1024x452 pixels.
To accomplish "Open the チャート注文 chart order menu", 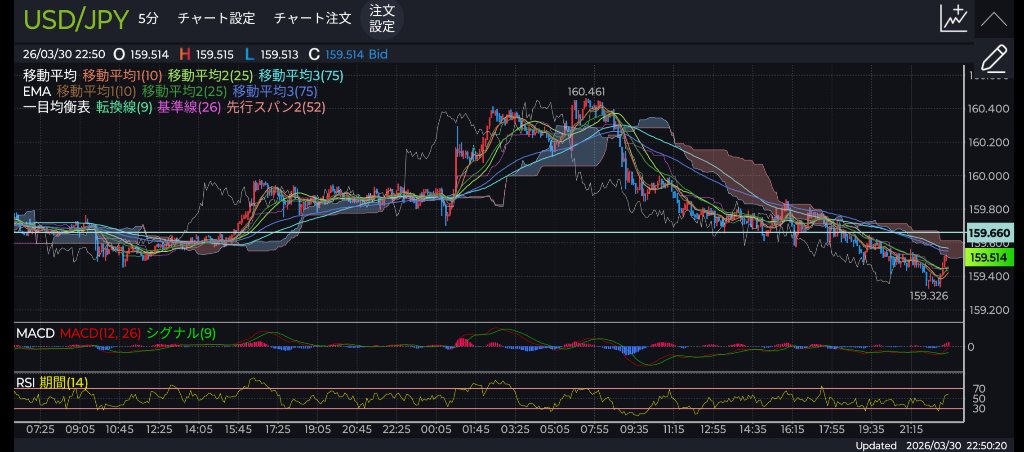I will point(312,18).
